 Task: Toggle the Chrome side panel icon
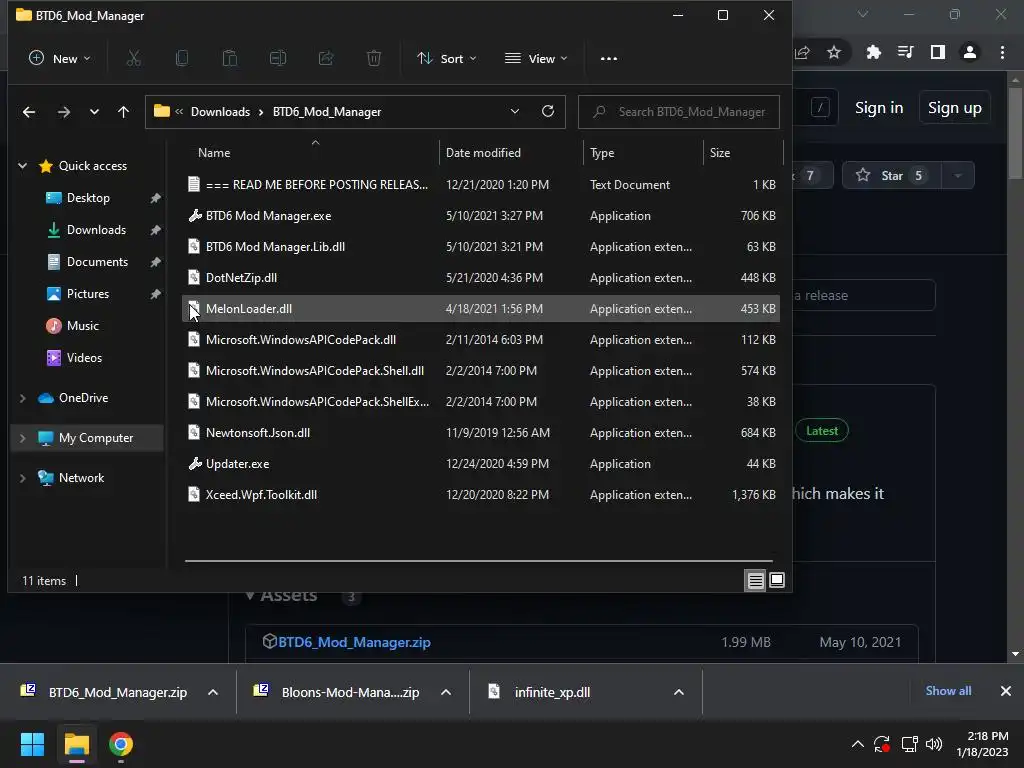pyautogui.click(x=938, y=52)
